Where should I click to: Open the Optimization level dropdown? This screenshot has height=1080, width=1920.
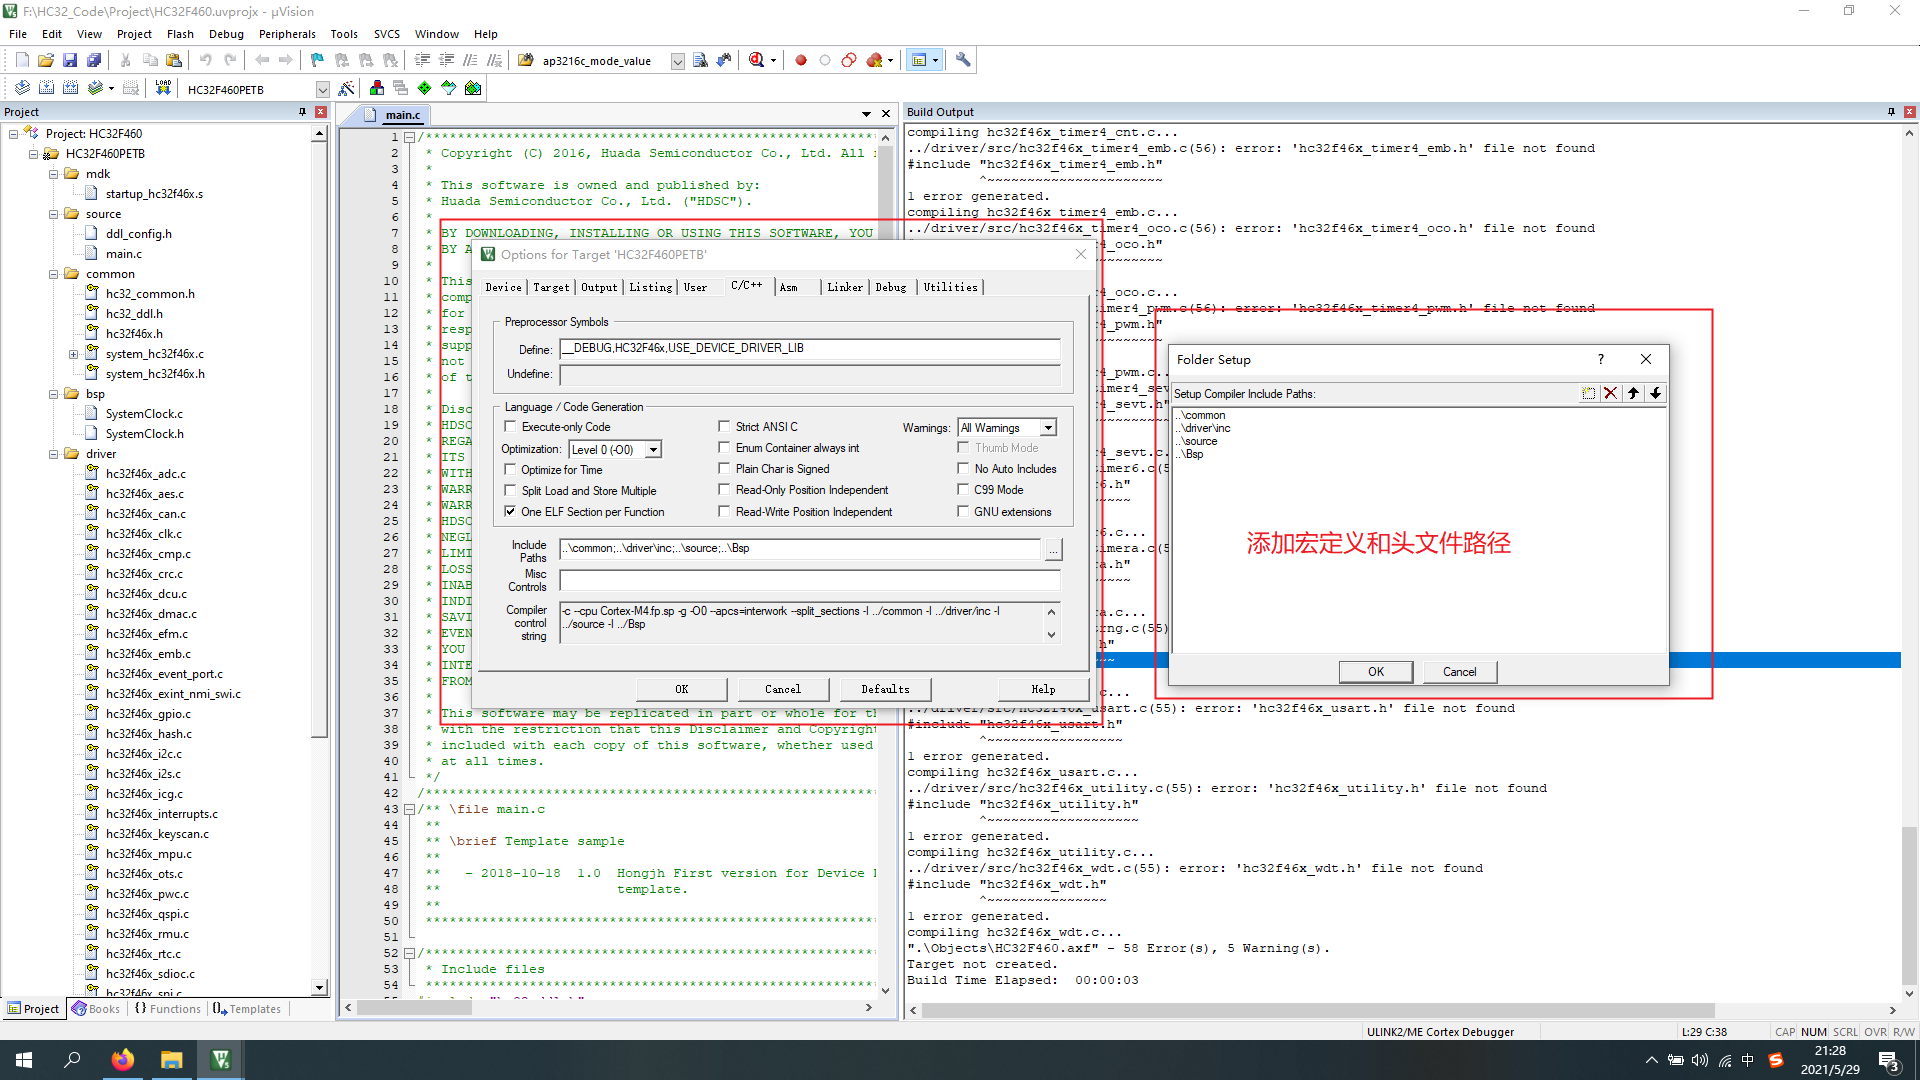coord(653,450)
